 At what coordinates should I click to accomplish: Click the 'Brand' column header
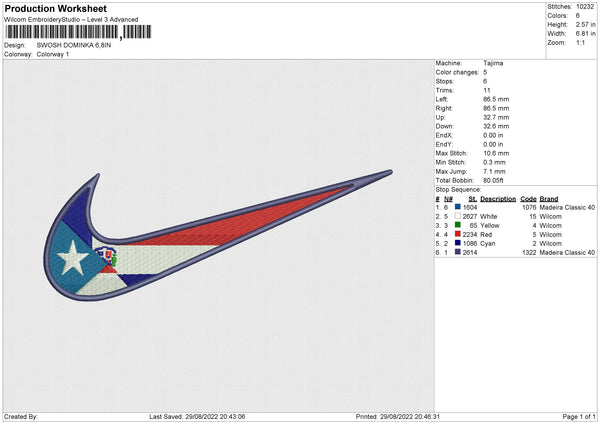click(x=549, y=199)
